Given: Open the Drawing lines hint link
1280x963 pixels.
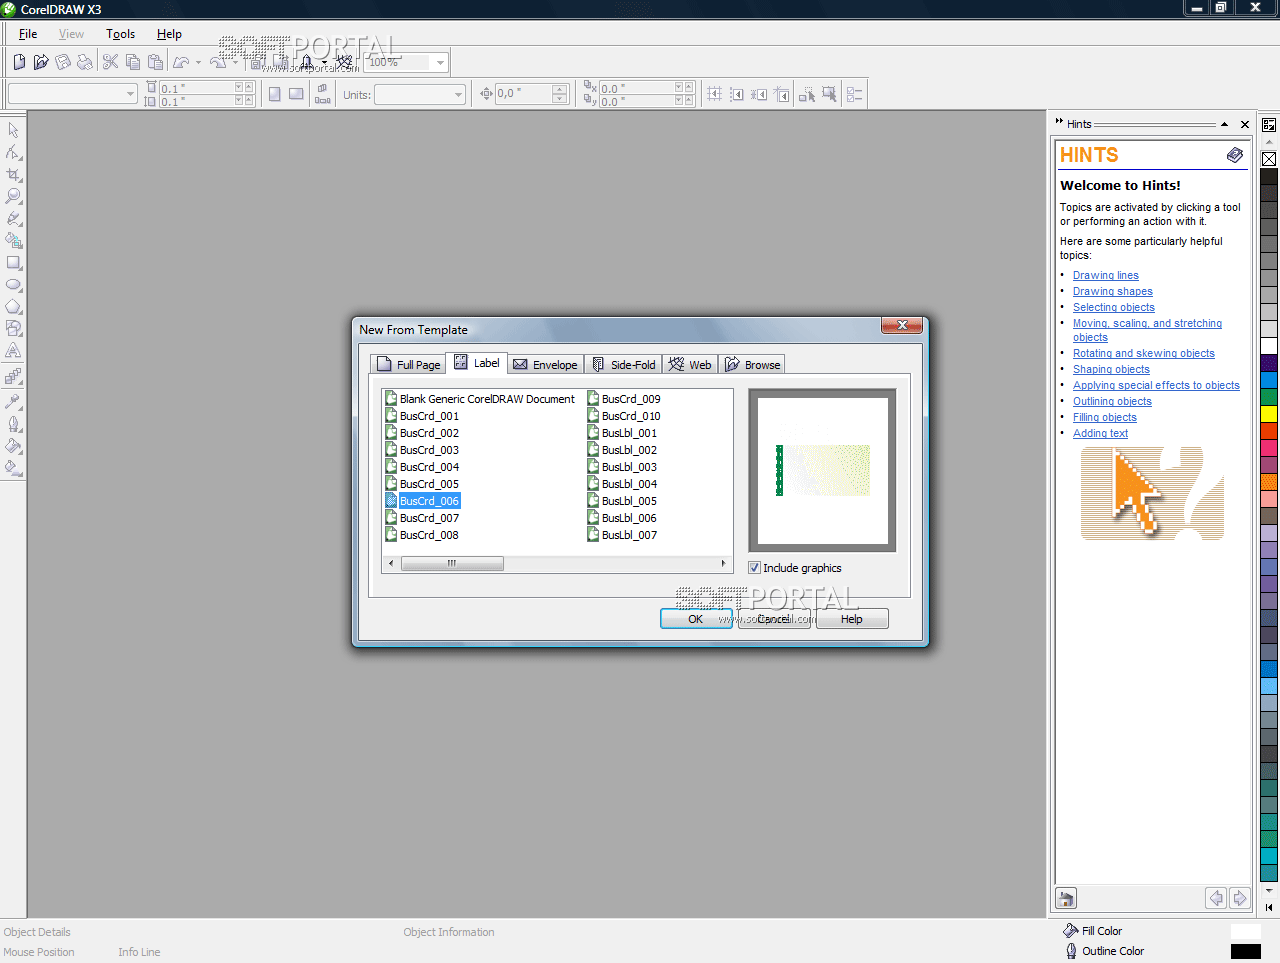Looking at the screenshot, I should click(x=1106, y=275).
